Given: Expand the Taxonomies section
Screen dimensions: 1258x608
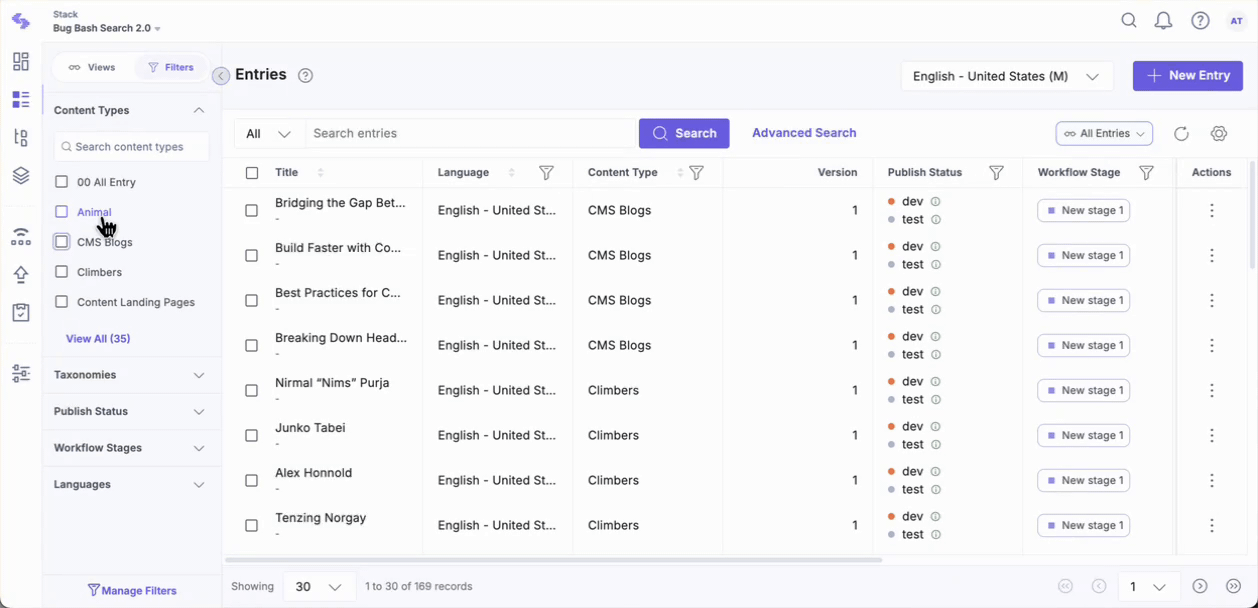Looking at the screenshot, I should (x=199, y=375).
